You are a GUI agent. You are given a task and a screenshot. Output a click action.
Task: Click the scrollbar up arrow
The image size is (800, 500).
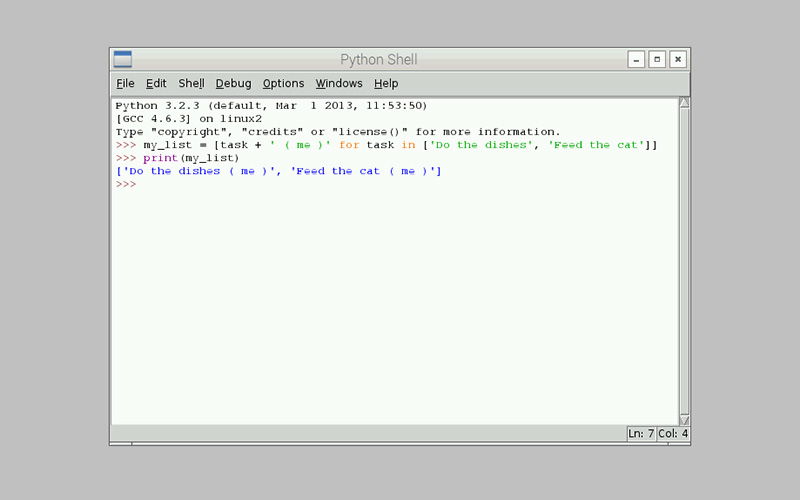point(685,103)
